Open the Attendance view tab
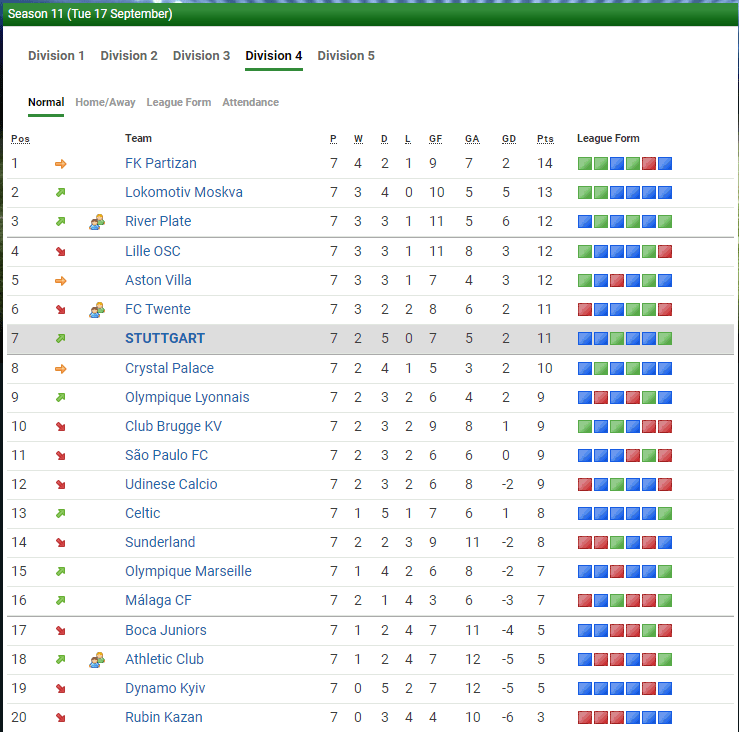 [x=250, y=102]
